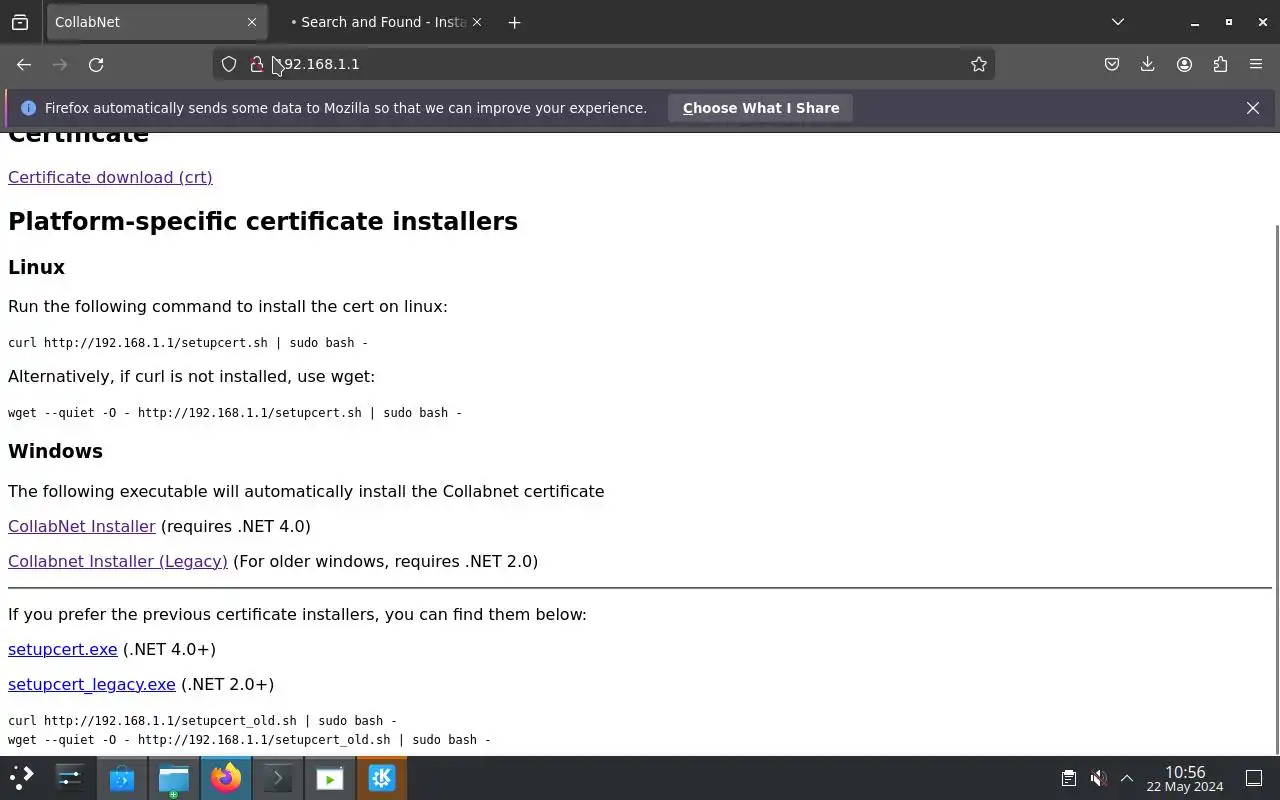Click the Linux heading

point(36,267)
